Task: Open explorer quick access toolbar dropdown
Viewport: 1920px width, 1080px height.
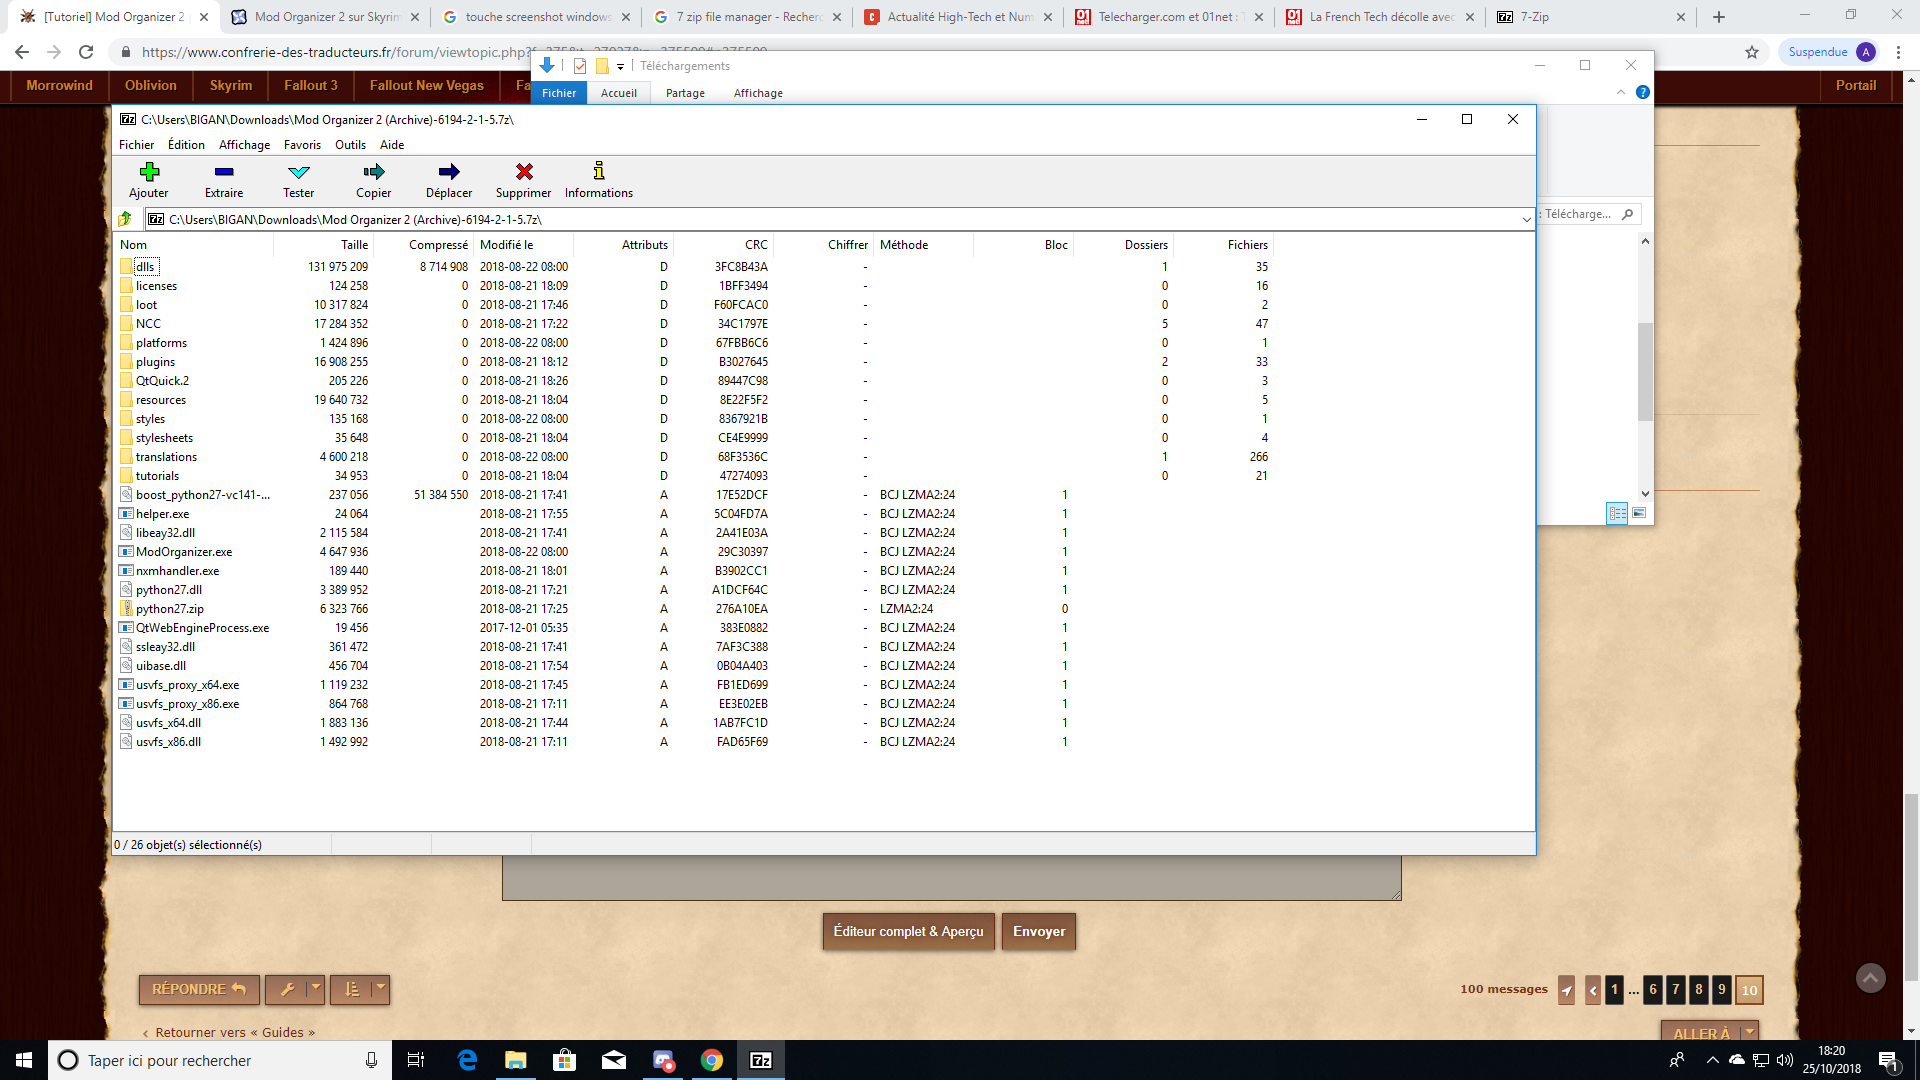Action: point(620,67)
